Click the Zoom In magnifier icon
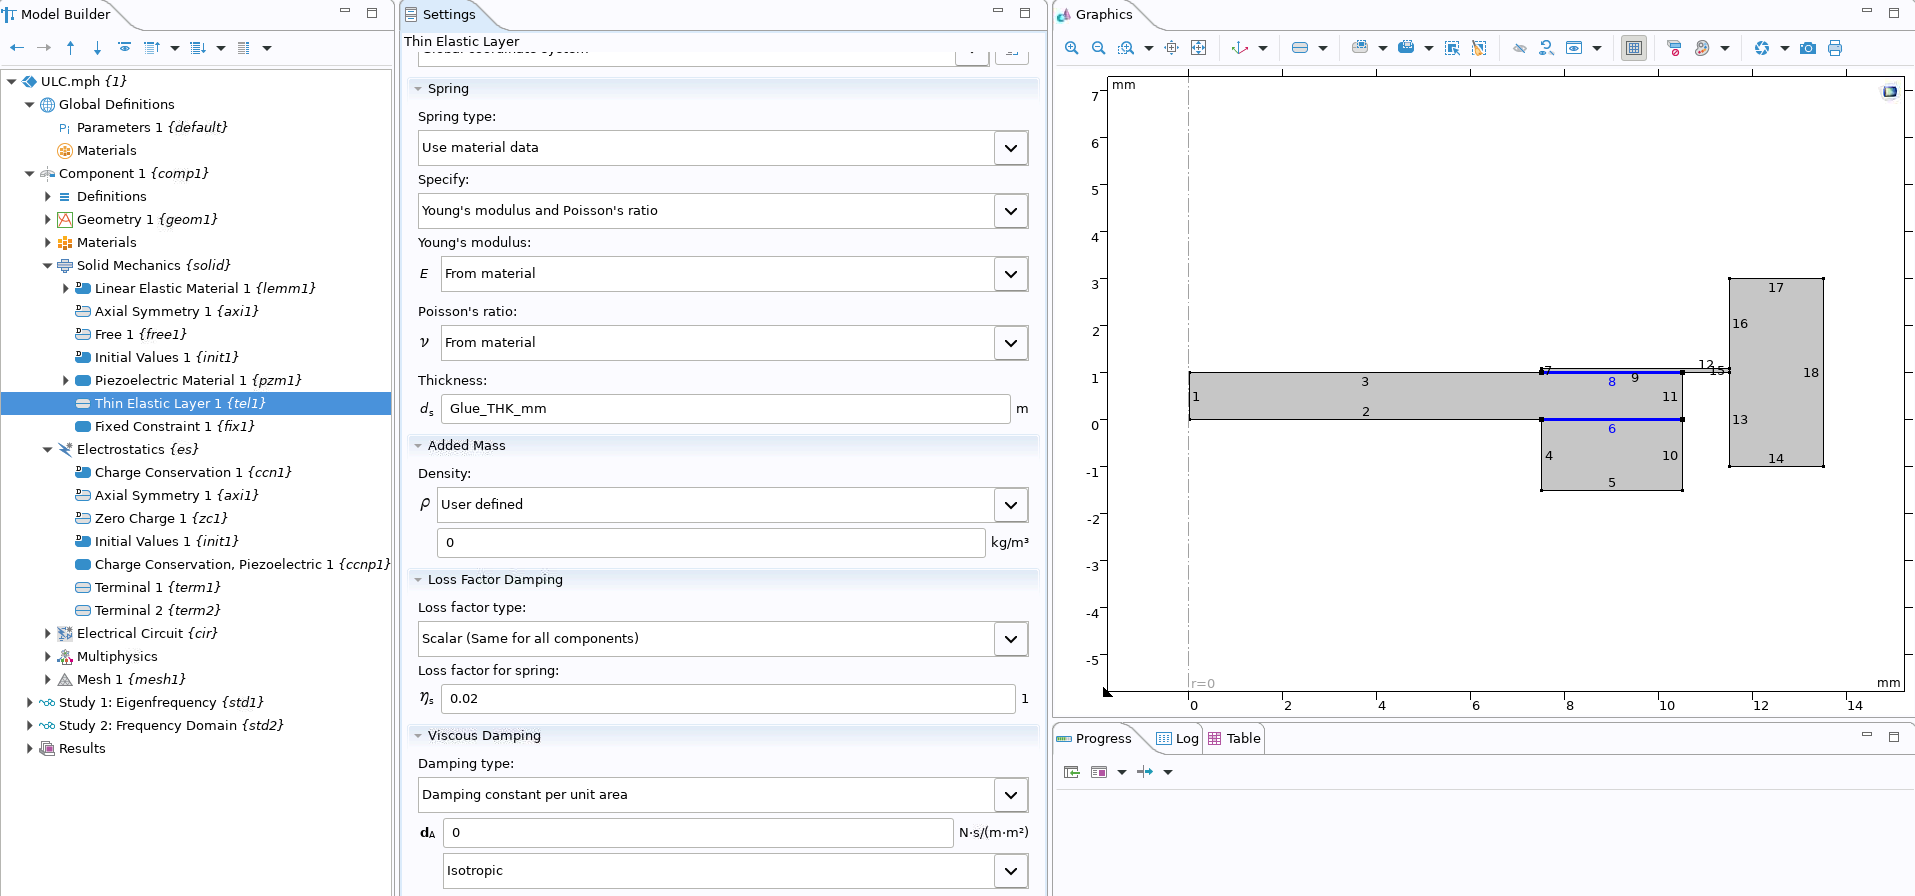1915x896 pixels. point(1071,48)
